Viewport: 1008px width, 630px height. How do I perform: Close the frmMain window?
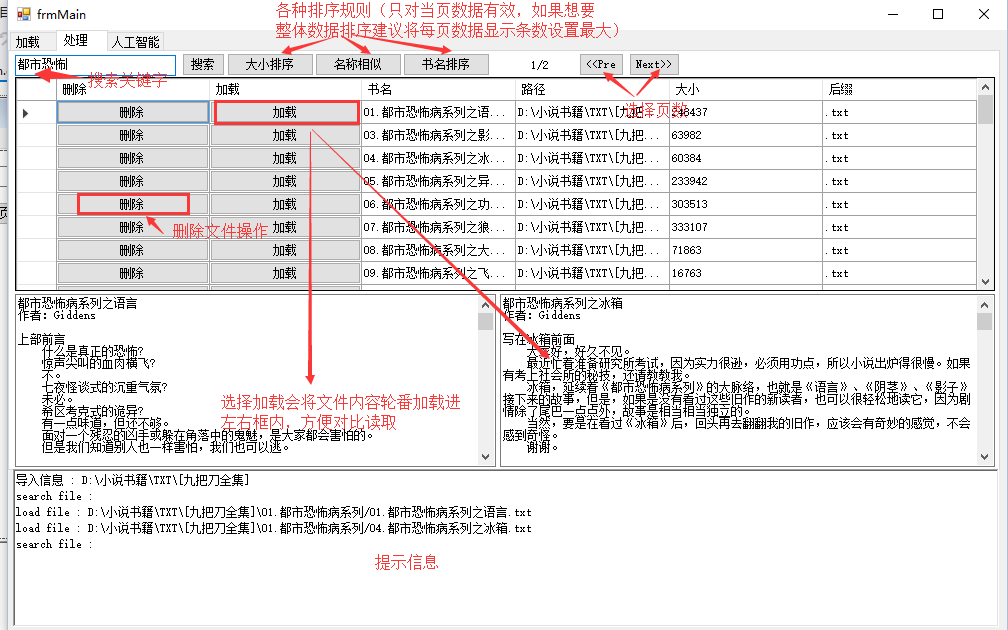[984, 14]
